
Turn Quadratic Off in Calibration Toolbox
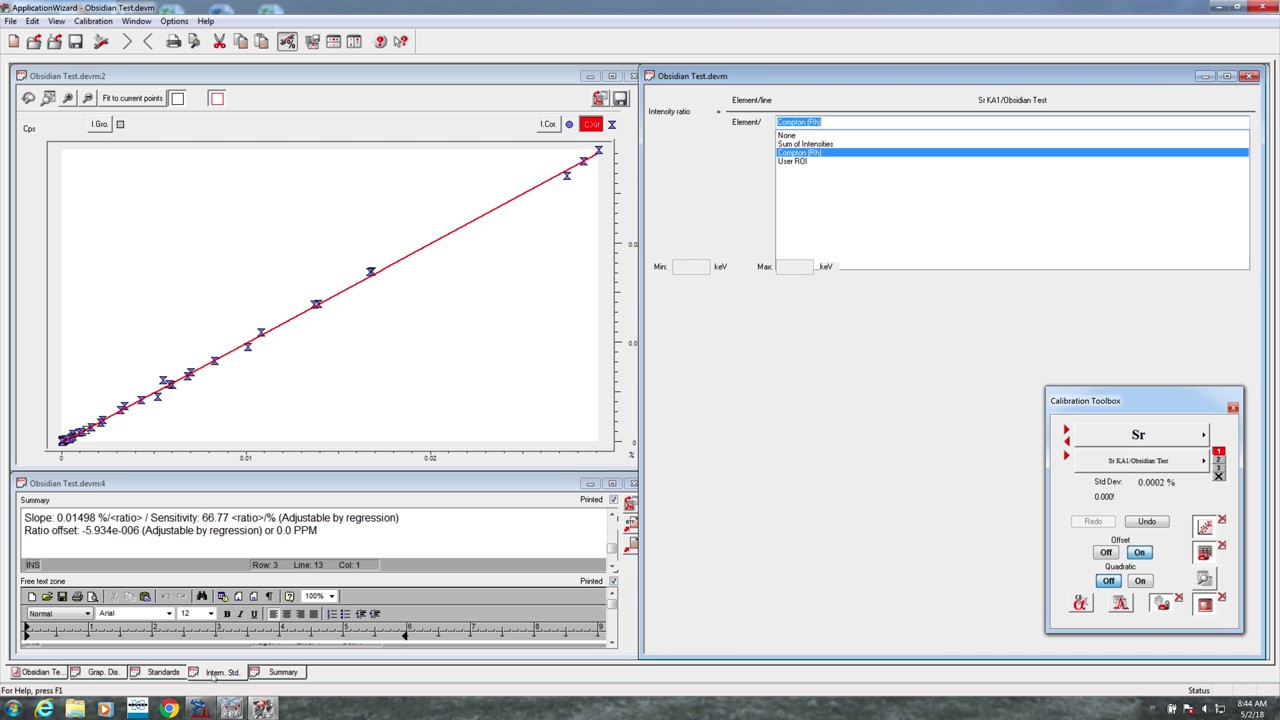[x=1108, y=581]
